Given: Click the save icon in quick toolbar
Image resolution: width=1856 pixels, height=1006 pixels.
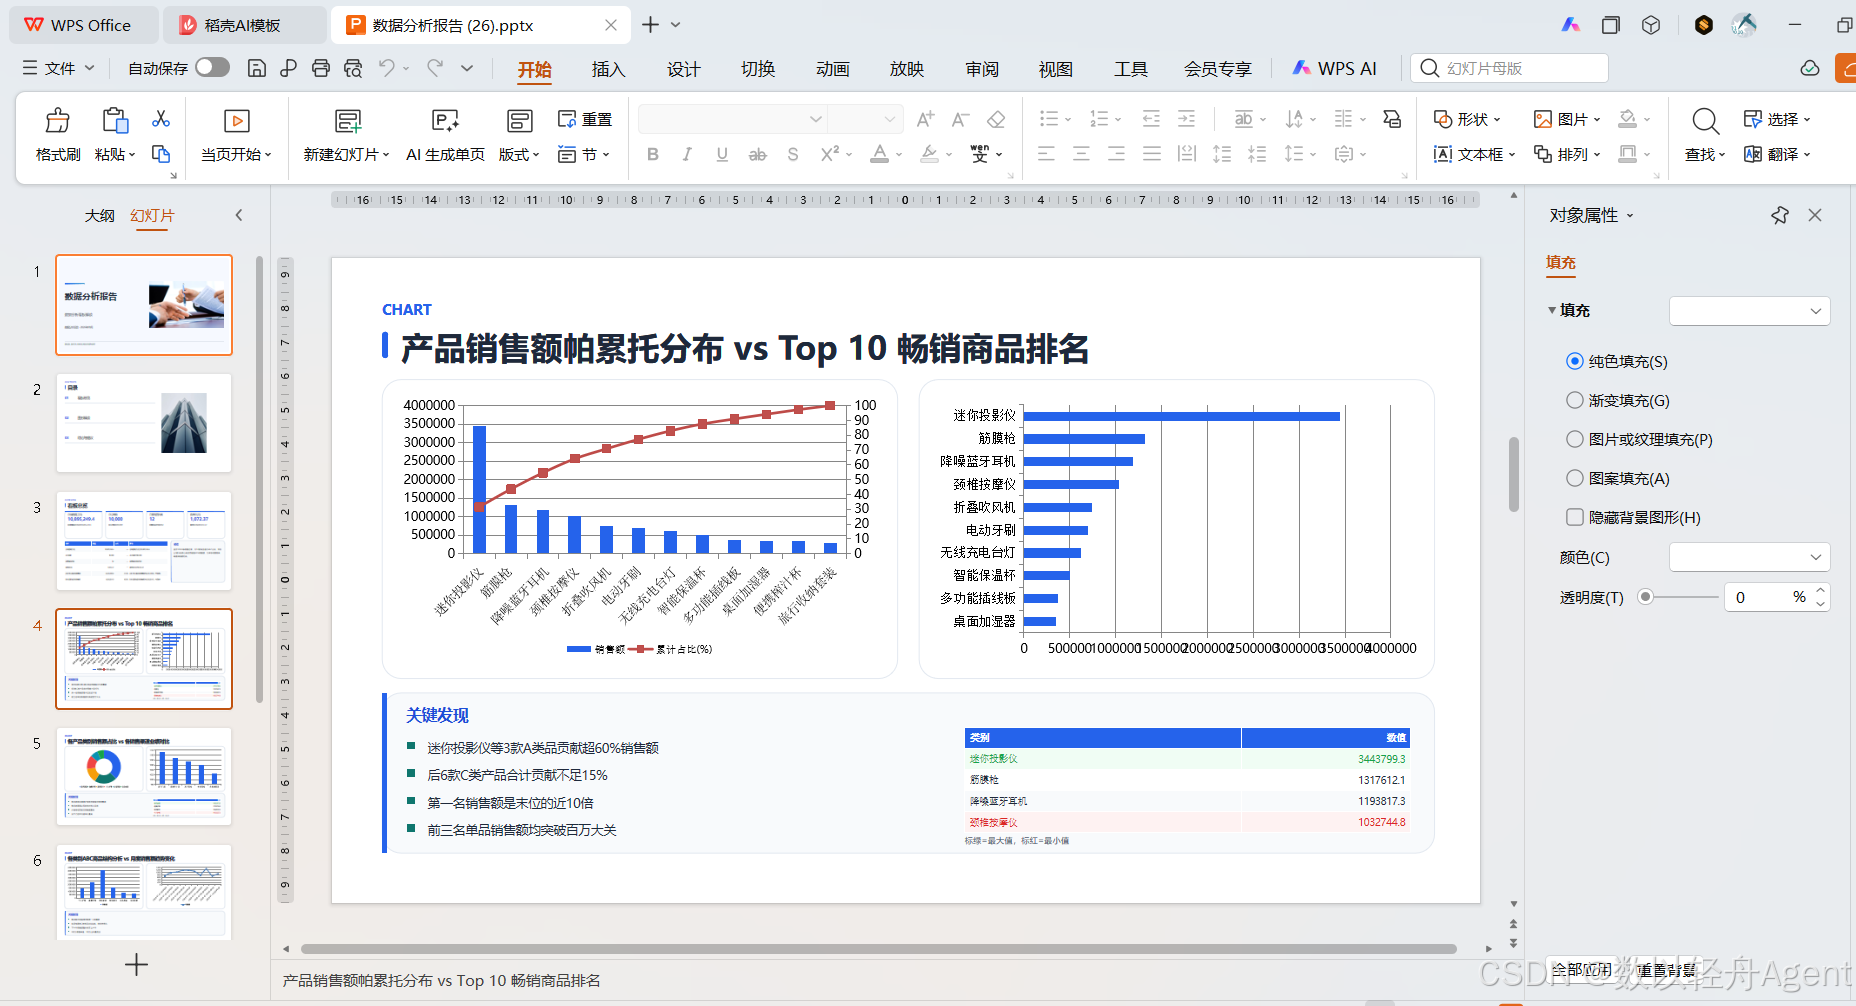Looking at the screenshot, I should pos(257,68).
